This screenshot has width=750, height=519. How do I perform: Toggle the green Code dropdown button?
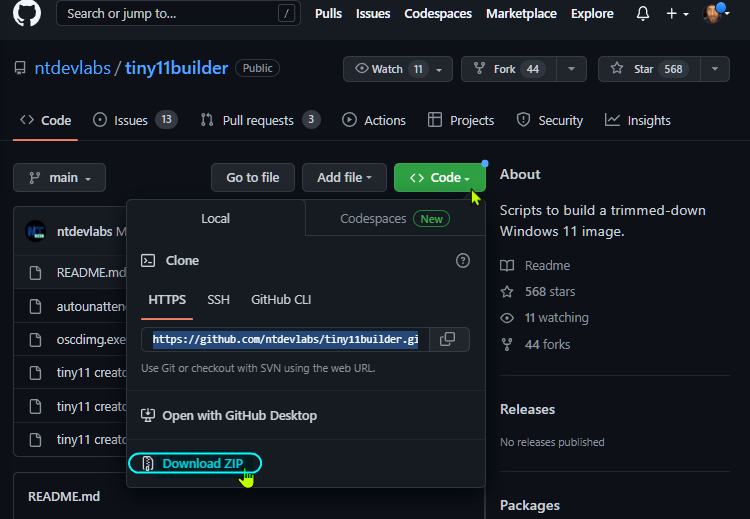(x=440, y=177)
